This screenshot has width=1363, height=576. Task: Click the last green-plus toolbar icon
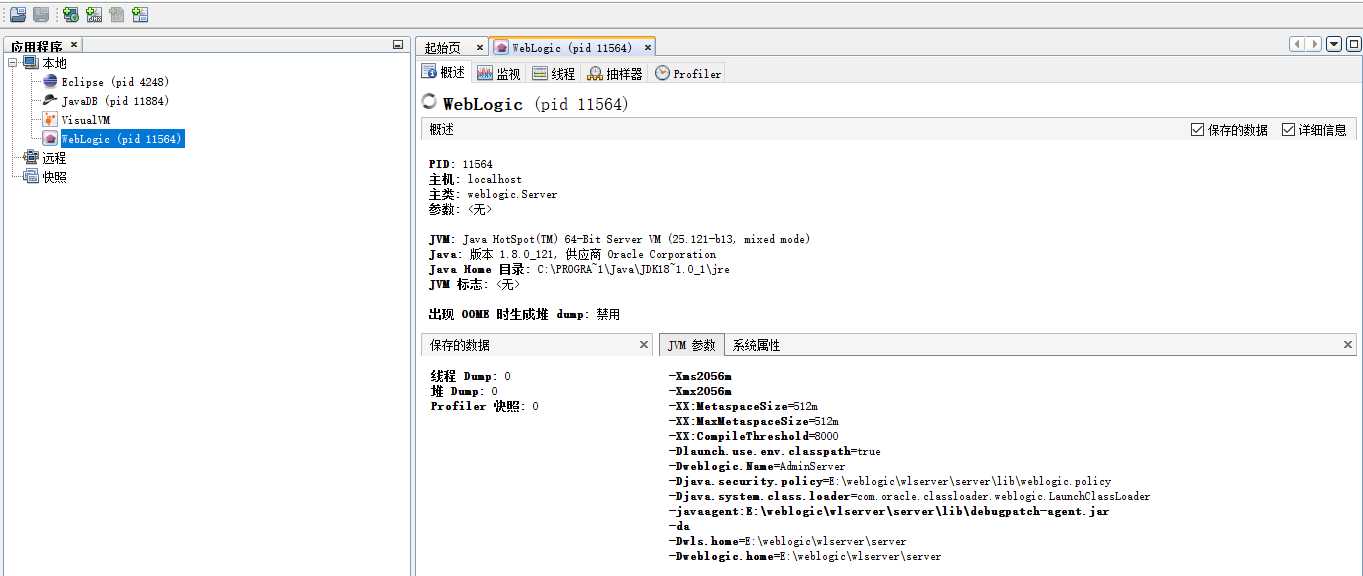[x=140, y=14]
